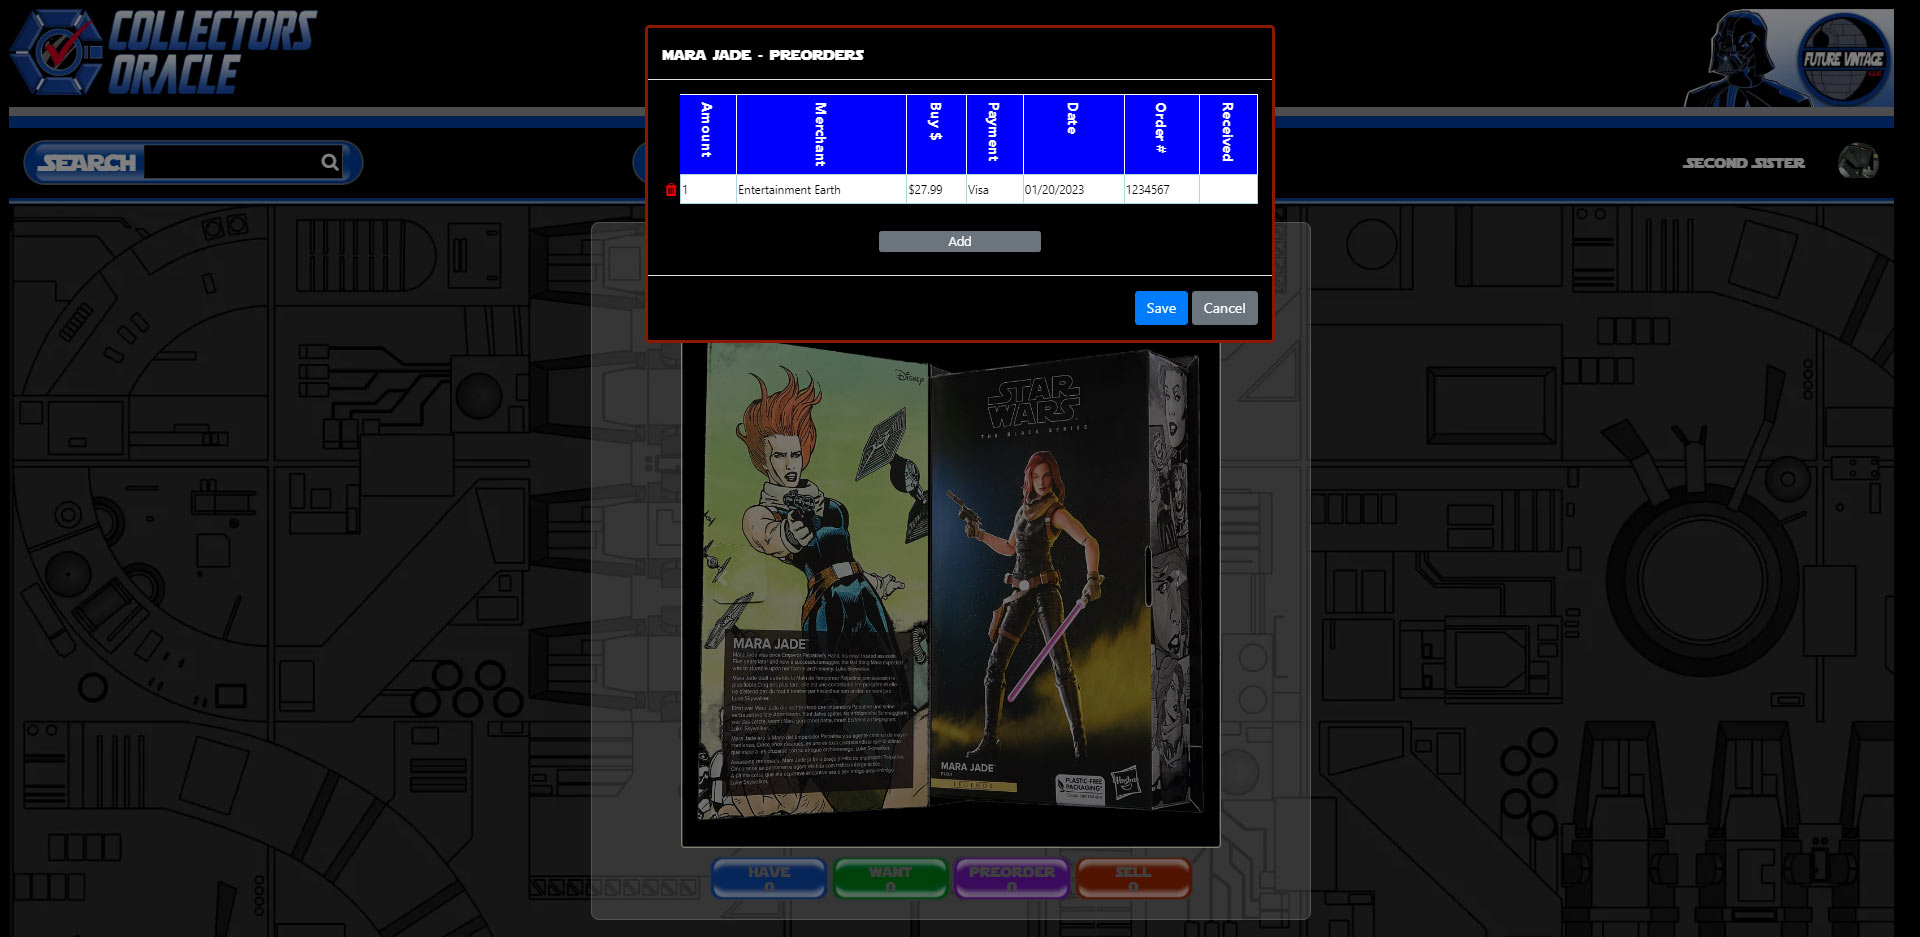This screenshot has height=937, width=1920.
Task: Click the empty Received cell
Action: tap(1228, 190)
